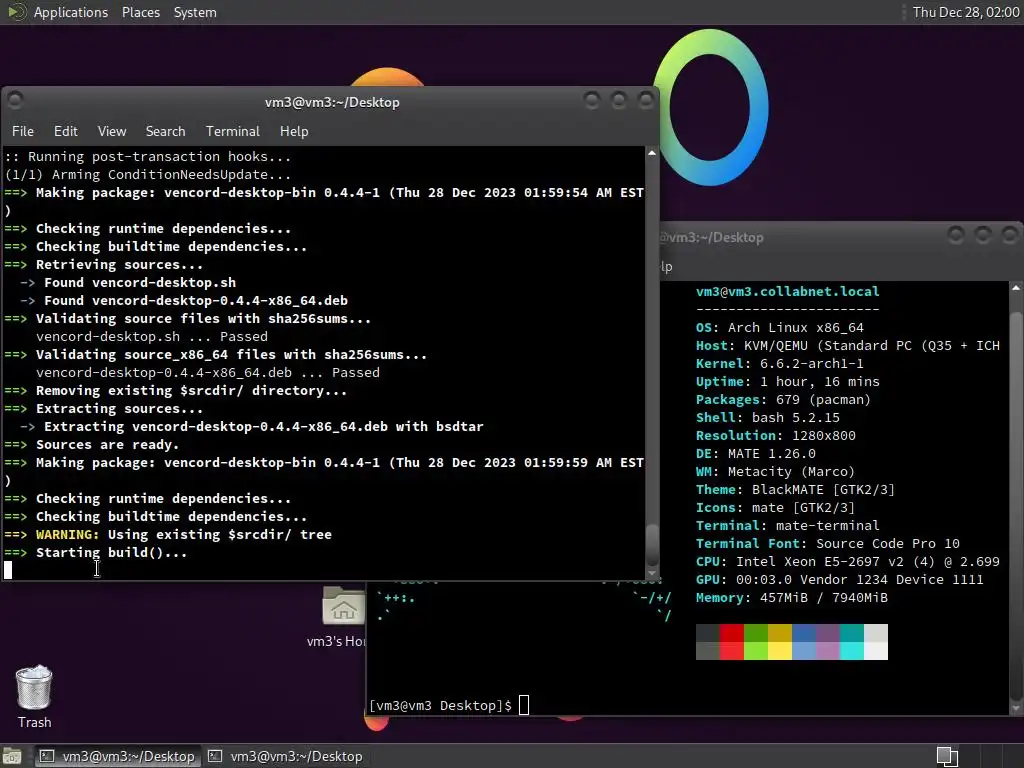Switch to second vm3@vm3:~/Desktop taskbar entry

coord(285,756)
